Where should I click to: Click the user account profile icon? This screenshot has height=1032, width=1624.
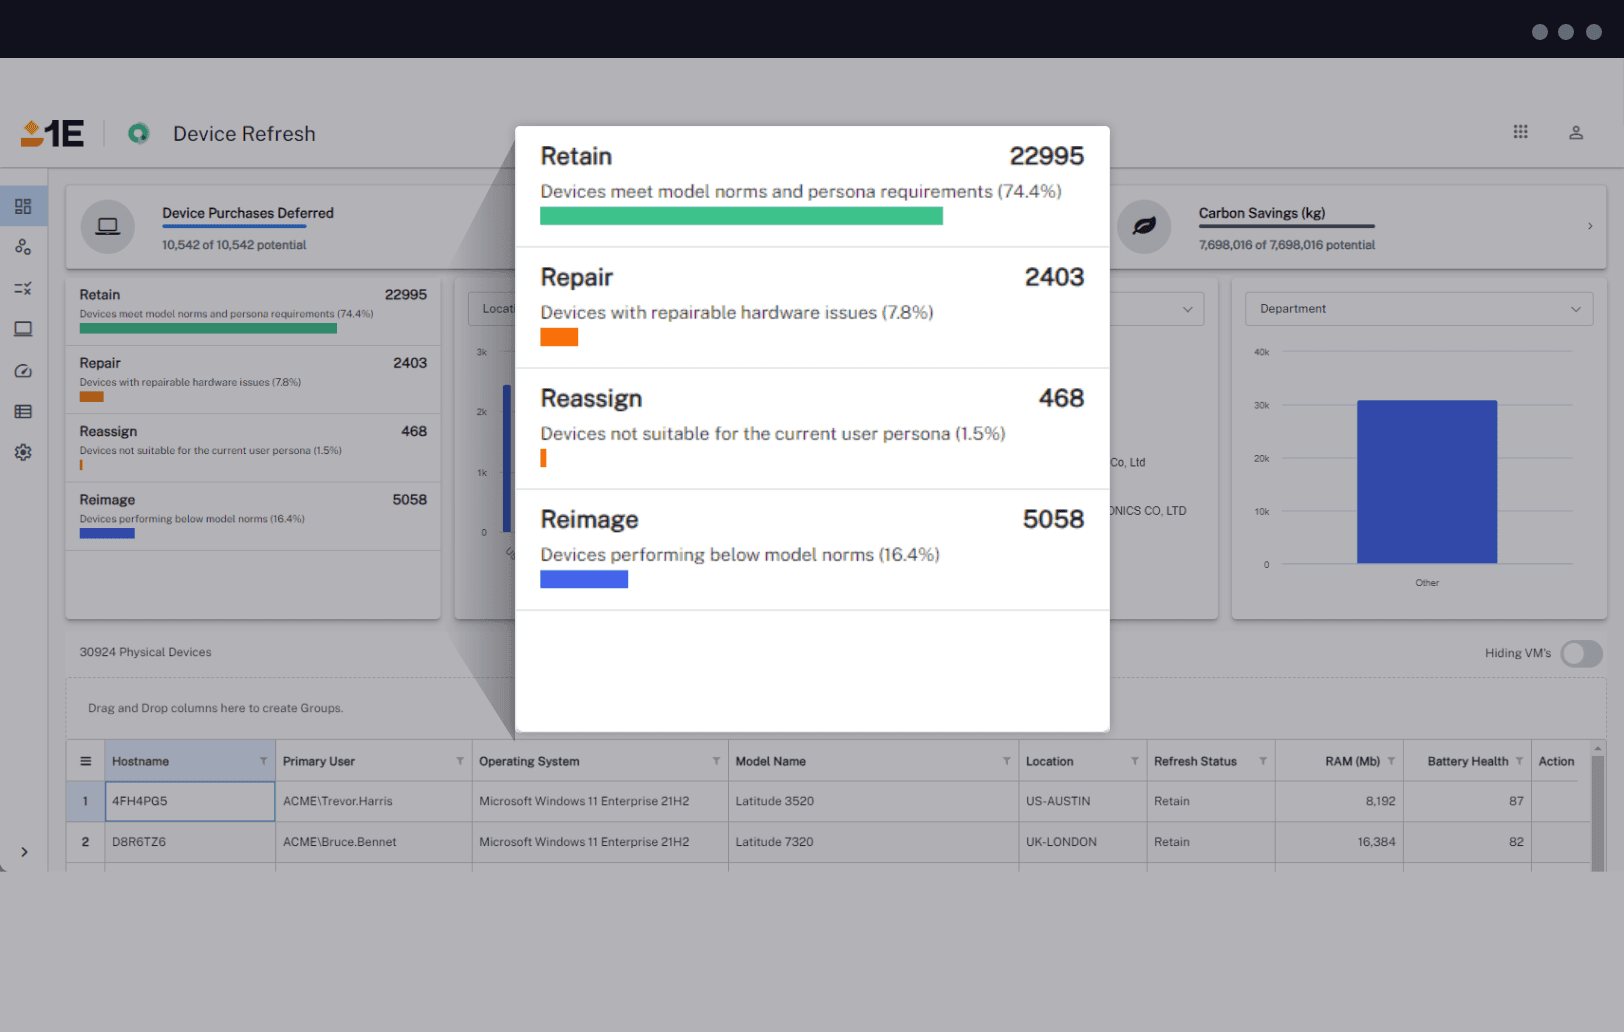[1575, 132]
